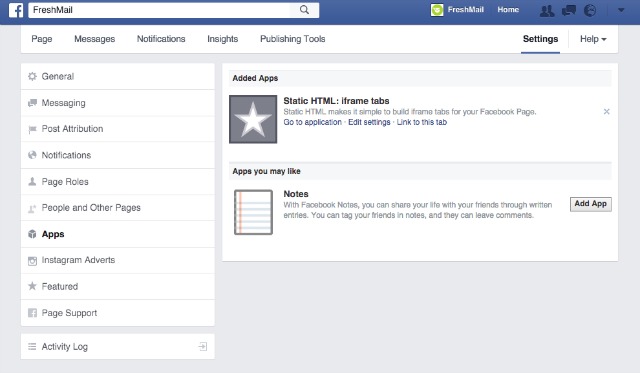This screenshot has height=373, width=640.
Task: Click the Facebook logo icon
Action: coord(16,10)
